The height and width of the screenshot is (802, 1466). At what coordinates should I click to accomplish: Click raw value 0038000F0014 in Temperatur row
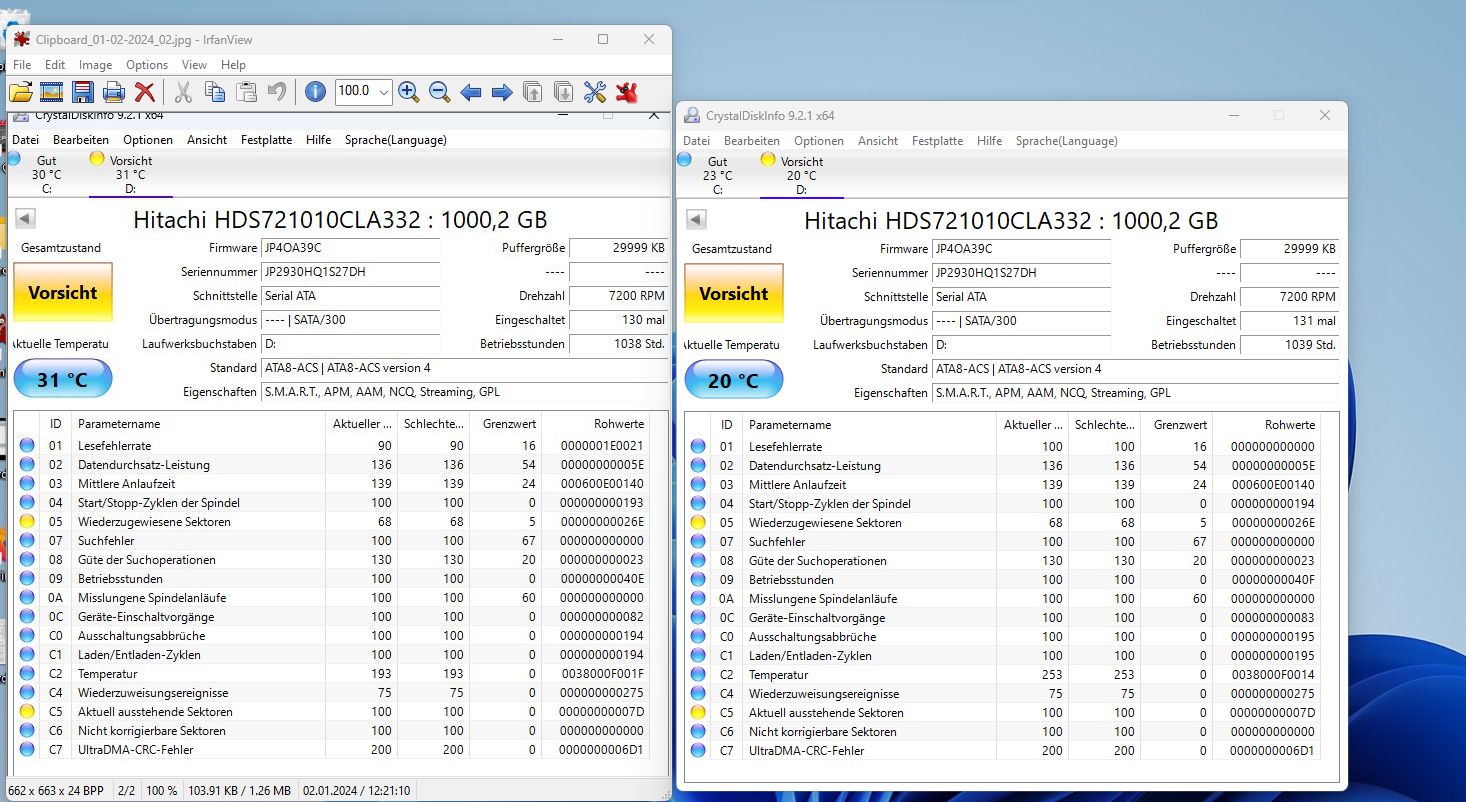point(1272,675)
